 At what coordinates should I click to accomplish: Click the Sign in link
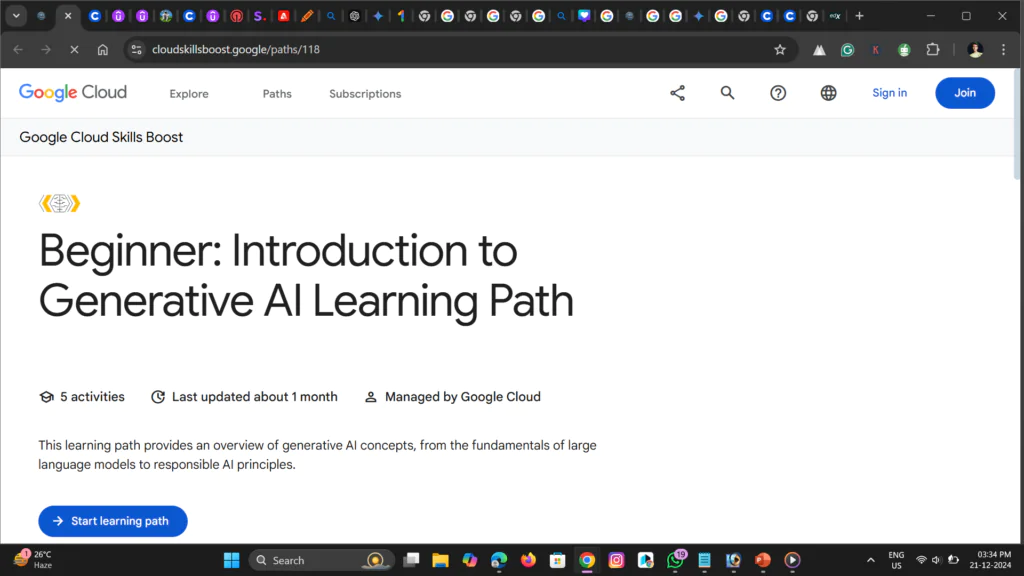coord(889,93)
